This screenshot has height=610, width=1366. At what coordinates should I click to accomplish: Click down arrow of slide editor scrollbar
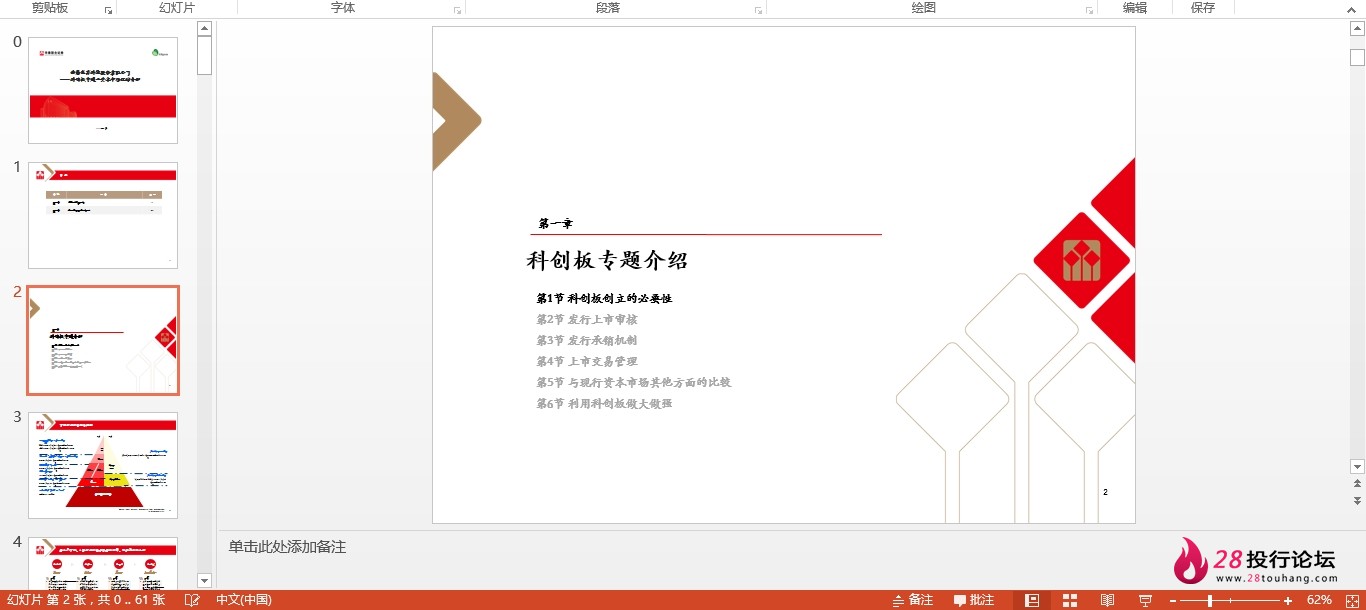point(1357,466)
